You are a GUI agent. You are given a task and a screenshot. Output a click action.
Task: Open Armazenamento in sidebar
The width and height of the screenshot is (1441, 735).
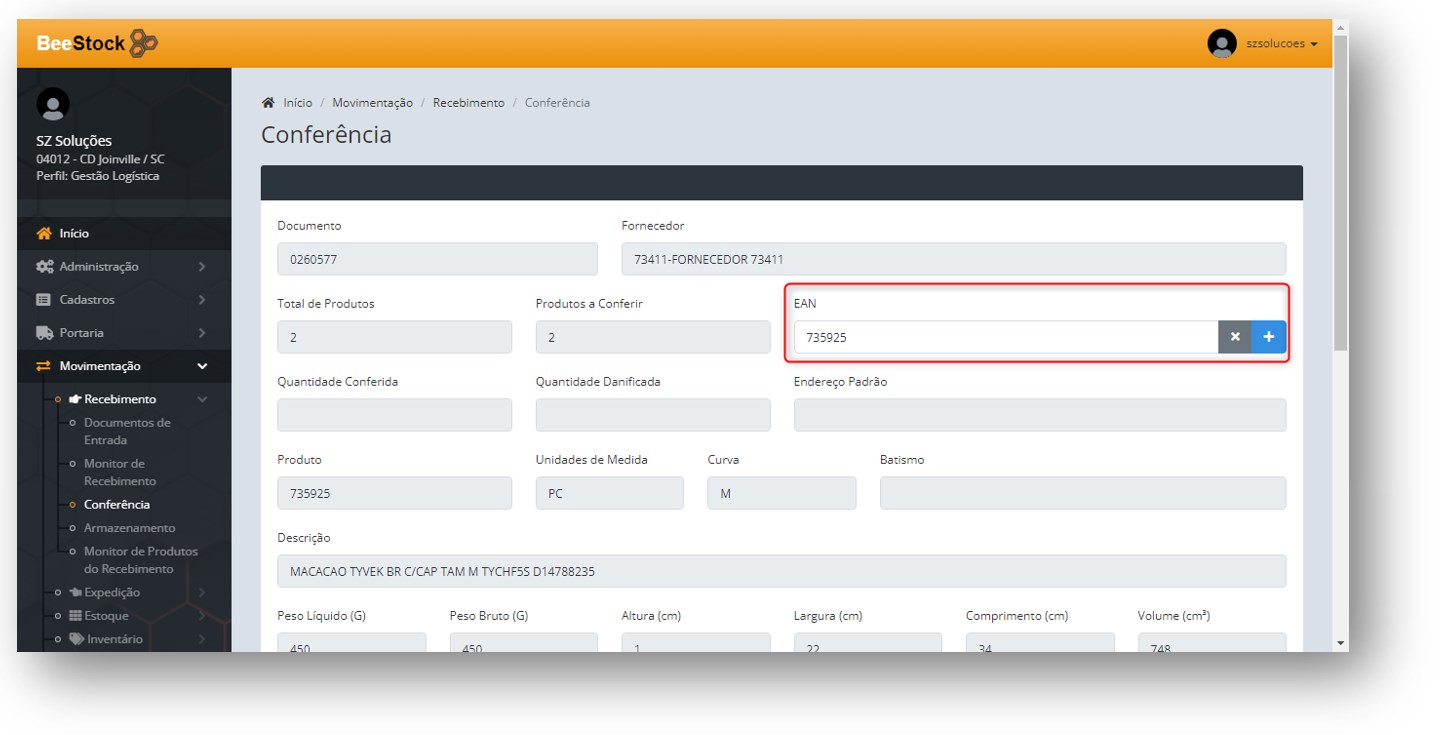[x=129, y=528]
